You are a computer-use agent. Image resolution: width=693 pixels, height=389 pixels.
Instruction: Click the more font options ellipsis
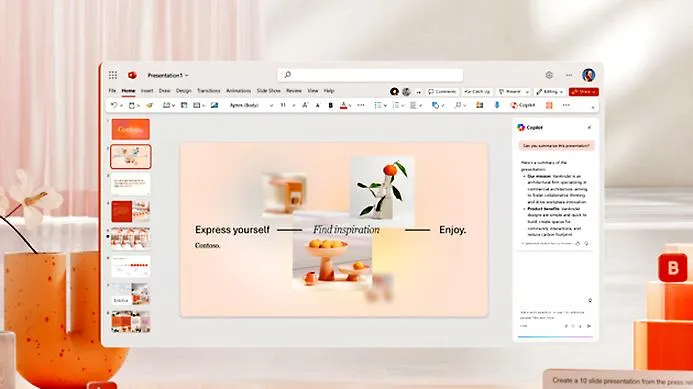(361, 105)
